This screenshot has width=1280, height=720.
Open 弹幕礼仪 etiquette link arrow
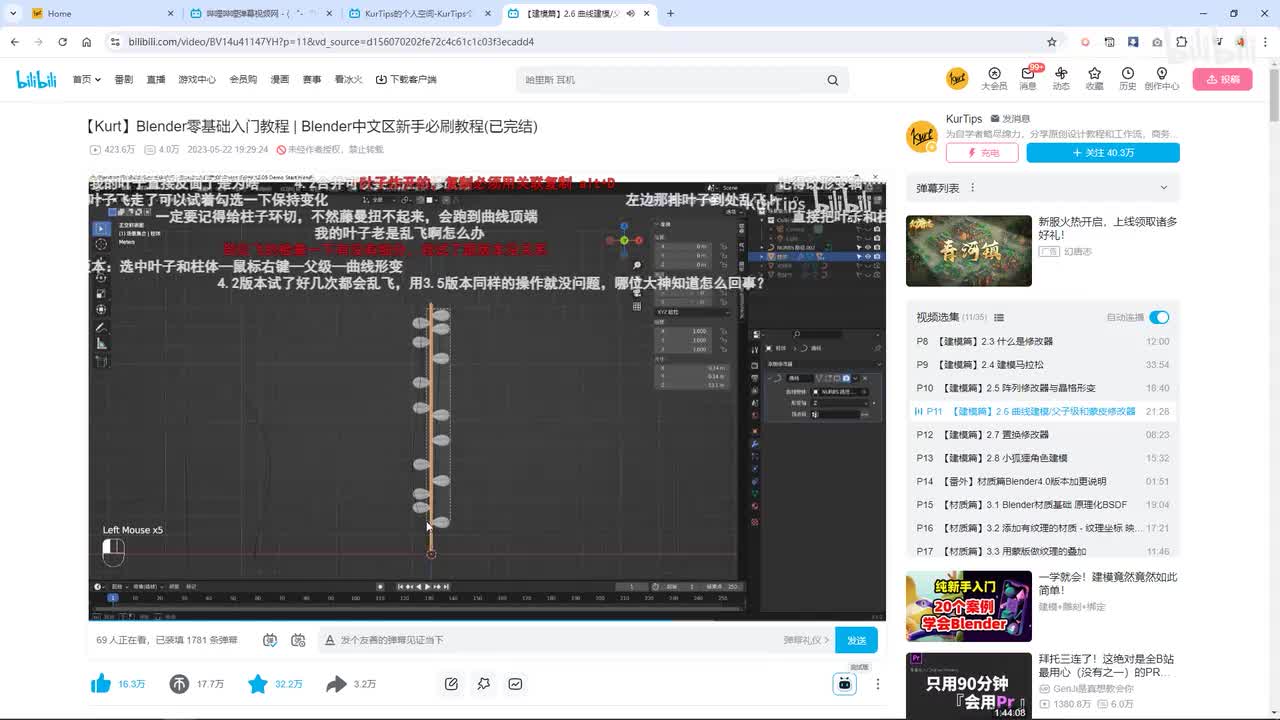click(807, 640)
